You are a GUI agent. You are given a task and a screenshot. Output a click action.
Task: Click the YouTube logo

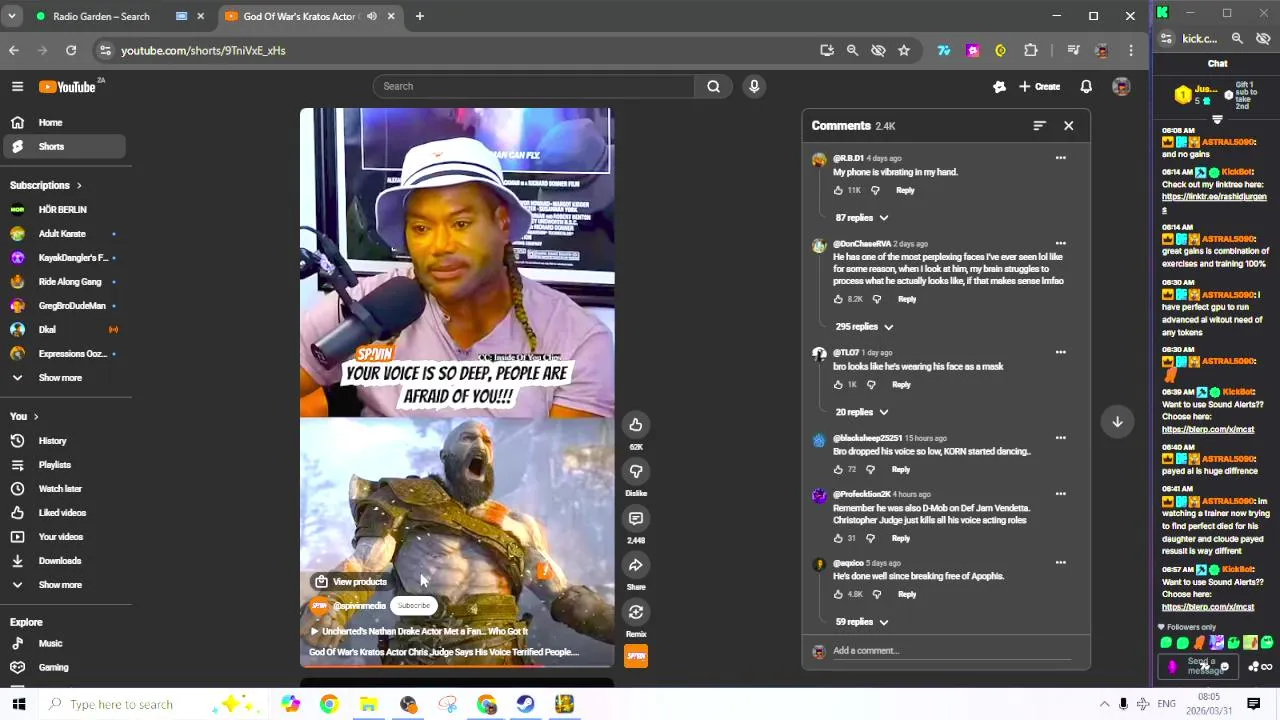(67, 87)
